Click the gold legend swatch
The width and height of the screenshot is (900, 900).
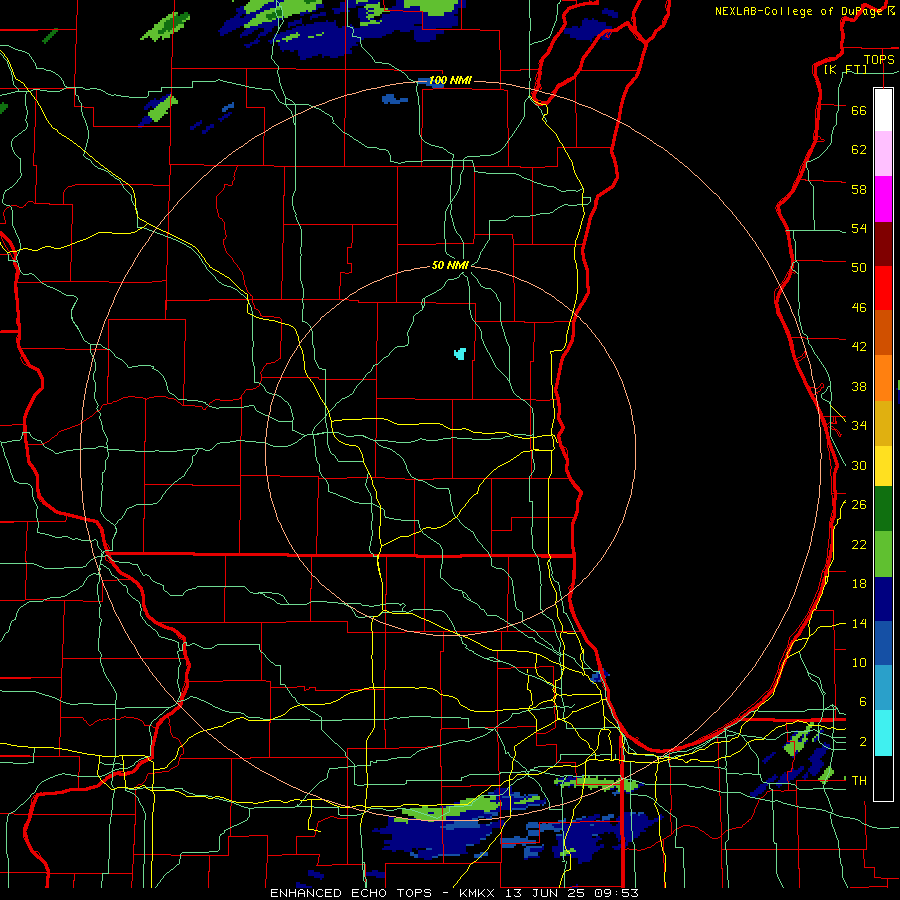pos(883,423)
